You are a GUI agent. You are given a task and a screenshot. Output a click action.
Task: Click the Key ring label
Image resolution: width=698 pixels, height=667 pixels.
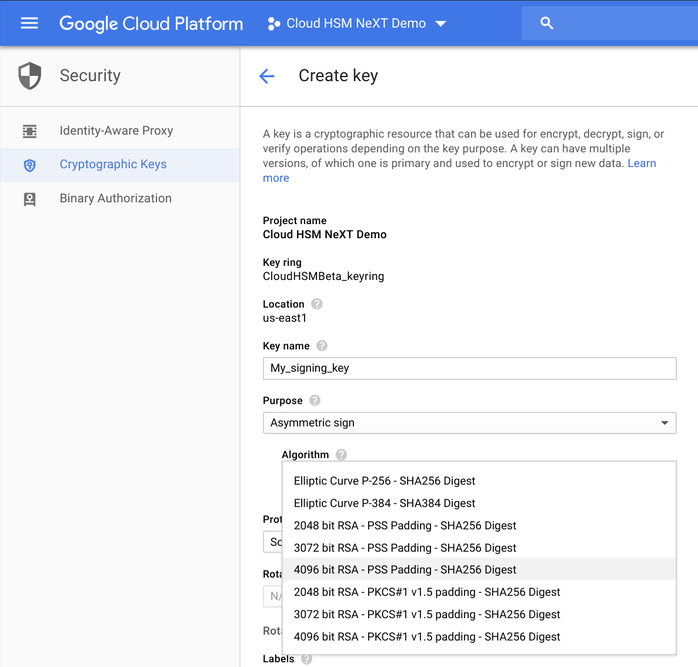click(282, 262)
